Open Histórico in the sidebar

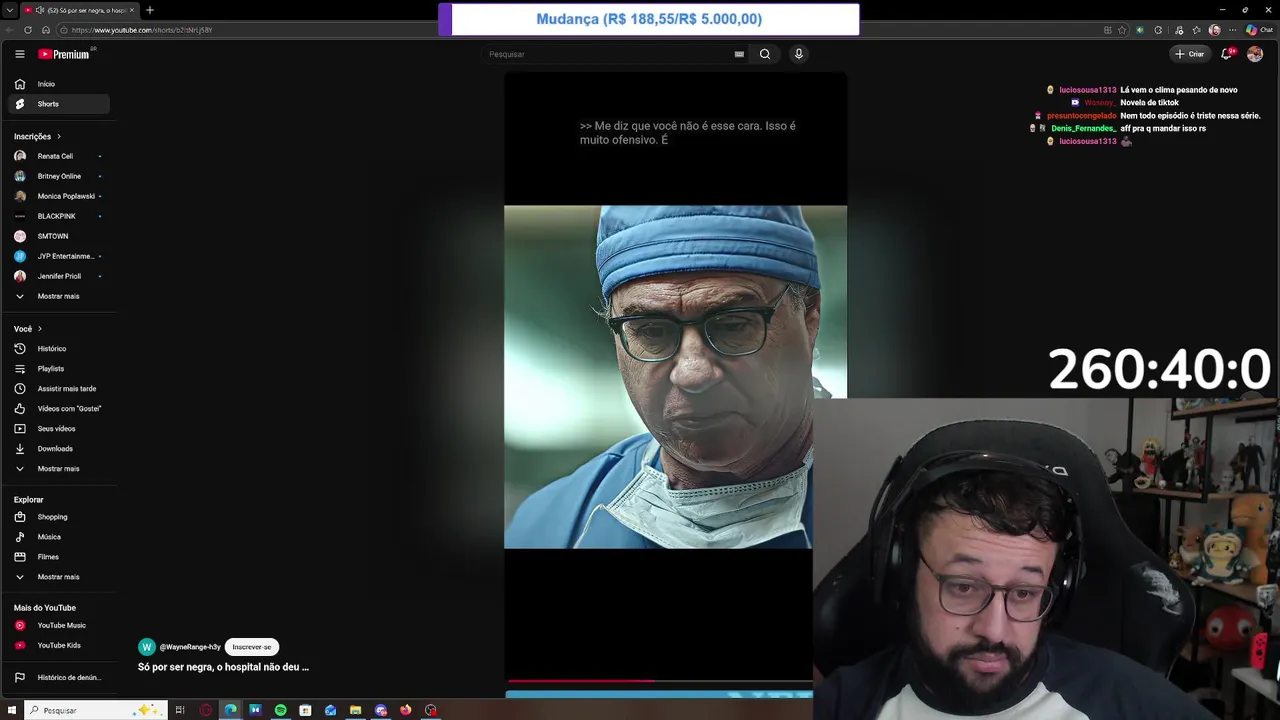(x=59, y=349)
